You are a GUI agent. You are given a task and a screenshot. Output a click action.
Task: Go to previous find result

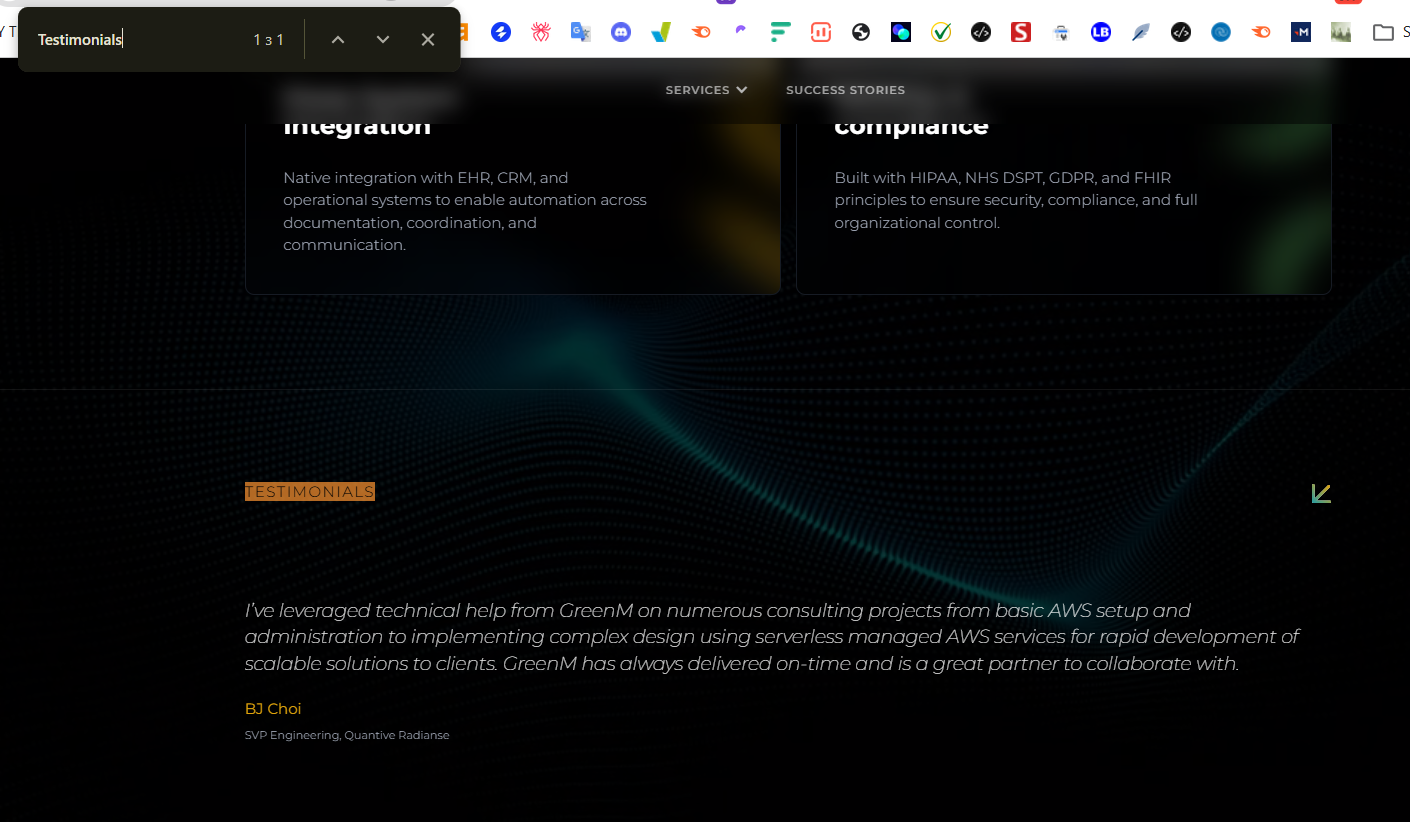[338, 39]
